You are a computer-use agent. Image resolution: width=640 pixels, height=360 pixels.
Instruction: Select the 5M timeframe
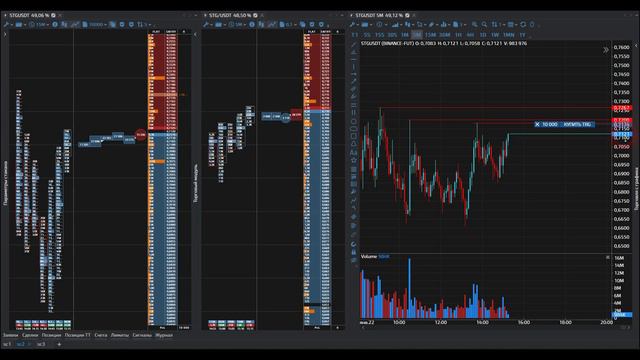tap(417, 35)
